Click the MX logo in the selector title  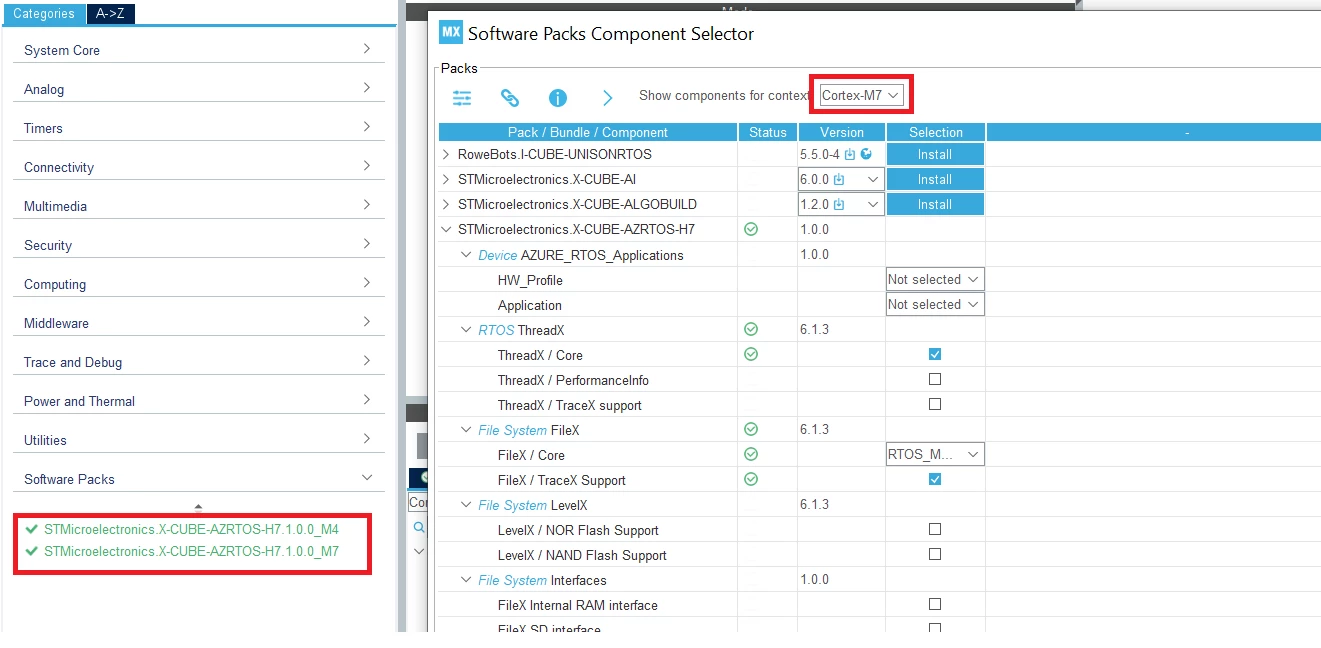tap(451, 32)
